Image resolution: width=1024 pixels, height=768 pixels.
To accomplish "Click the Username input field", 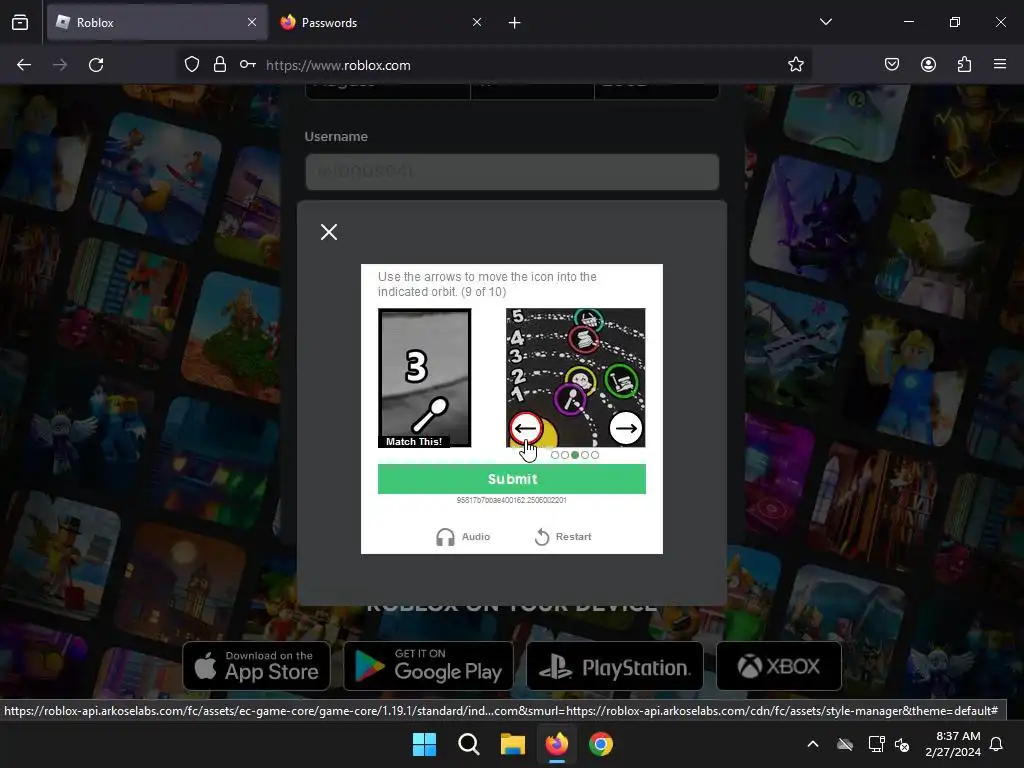I will 512,172.
